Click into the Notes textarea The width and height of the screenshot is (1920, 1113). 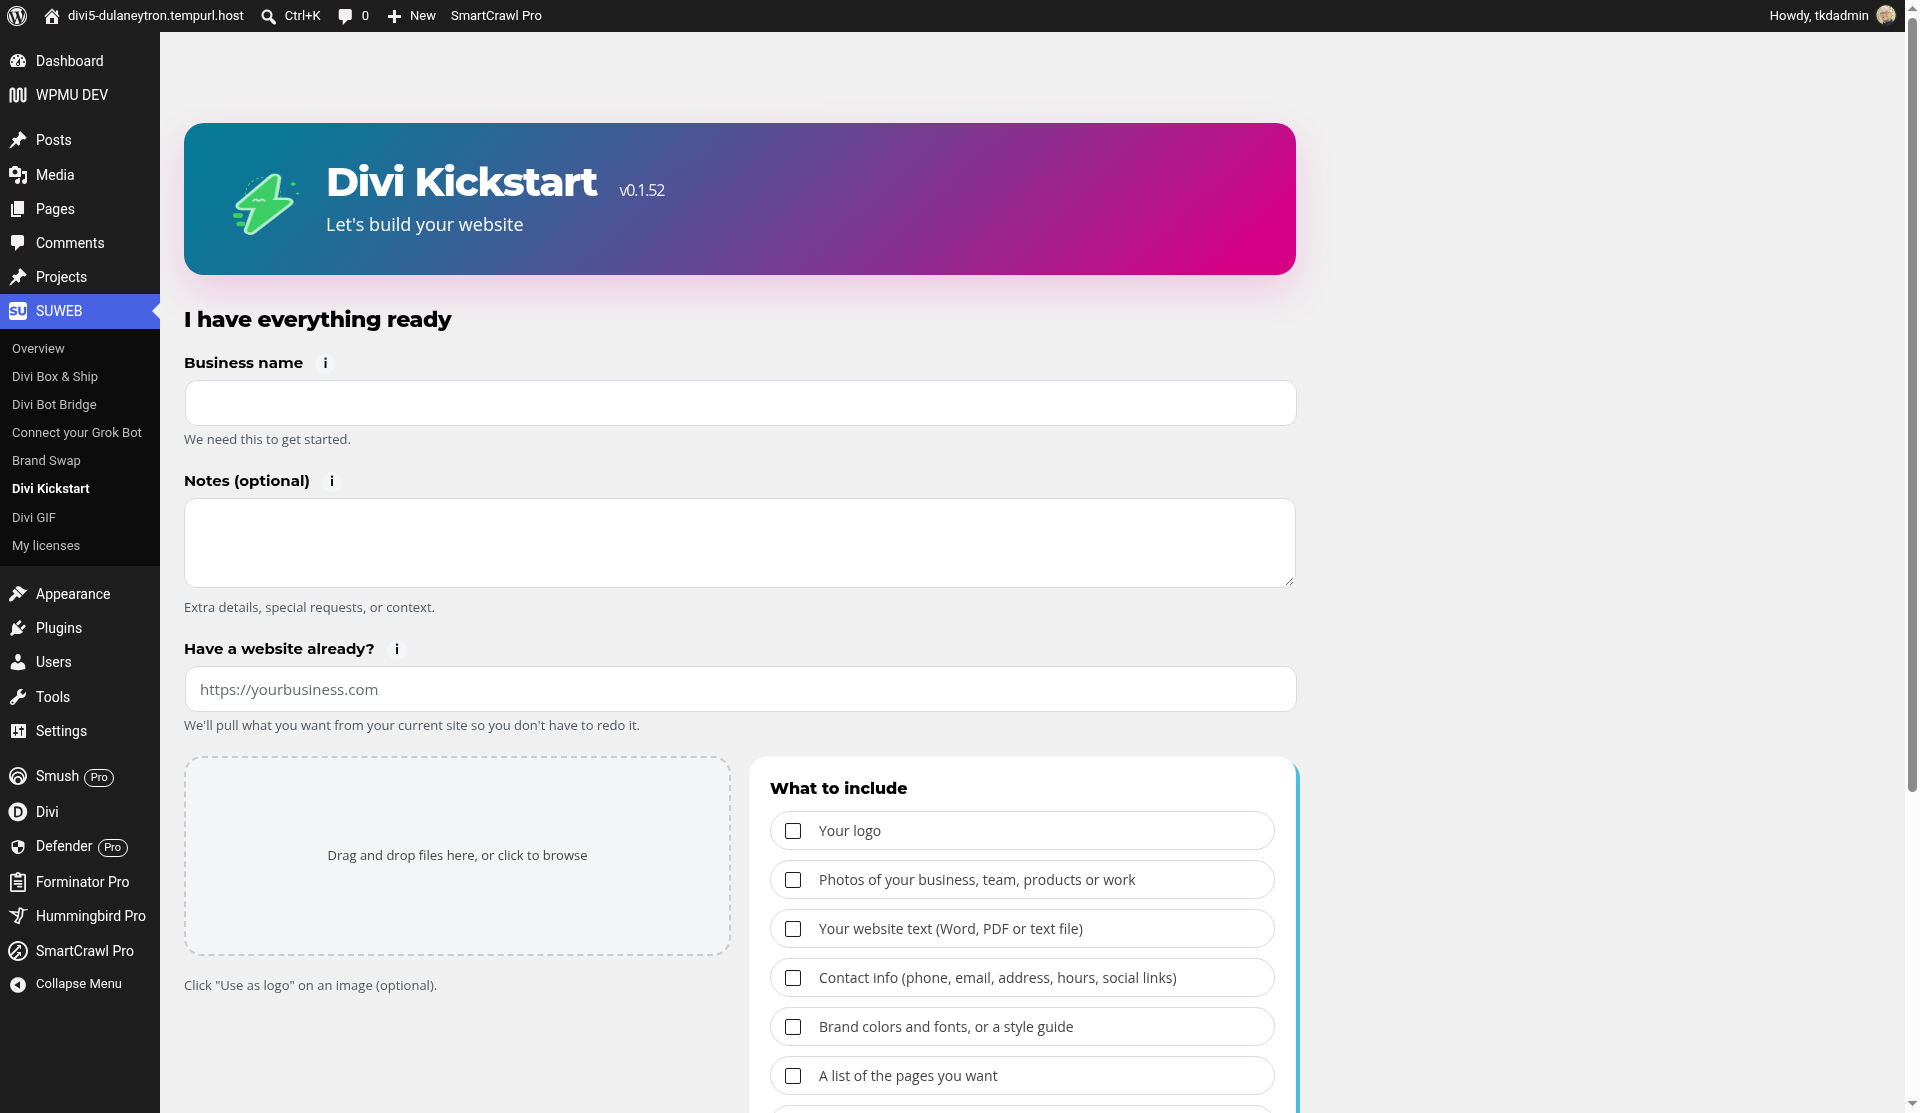pos(740,543)
